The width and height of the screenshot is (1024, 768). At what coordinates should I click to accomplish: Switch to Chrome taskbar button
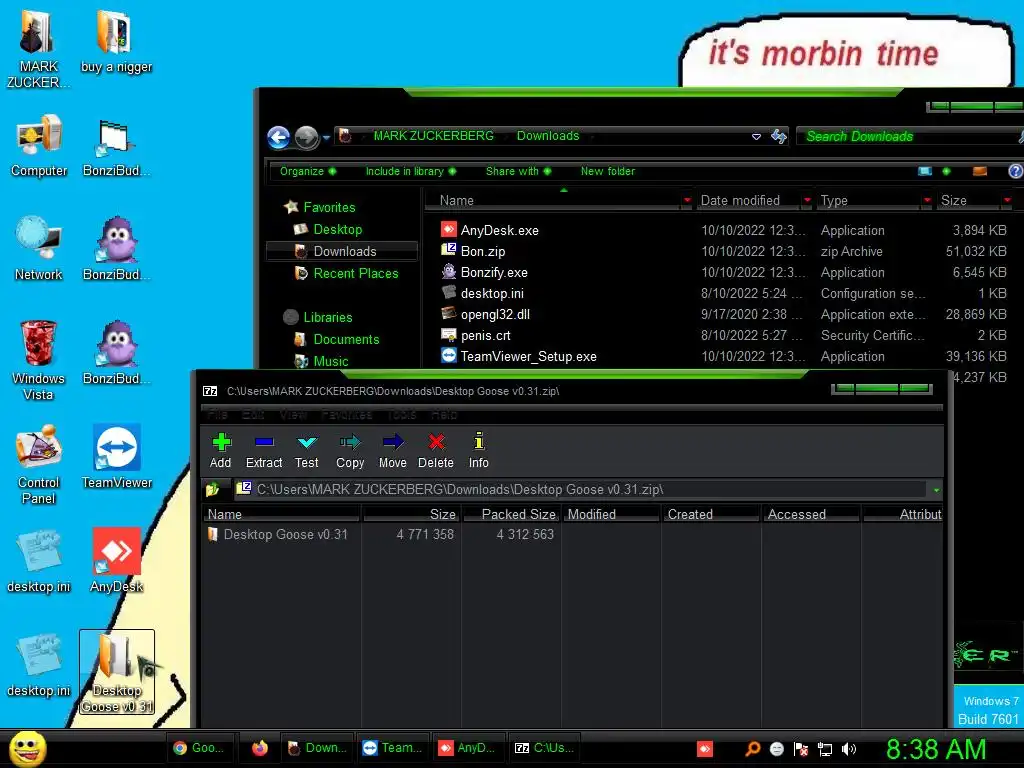pyautogui.click(x=199, y=748)
